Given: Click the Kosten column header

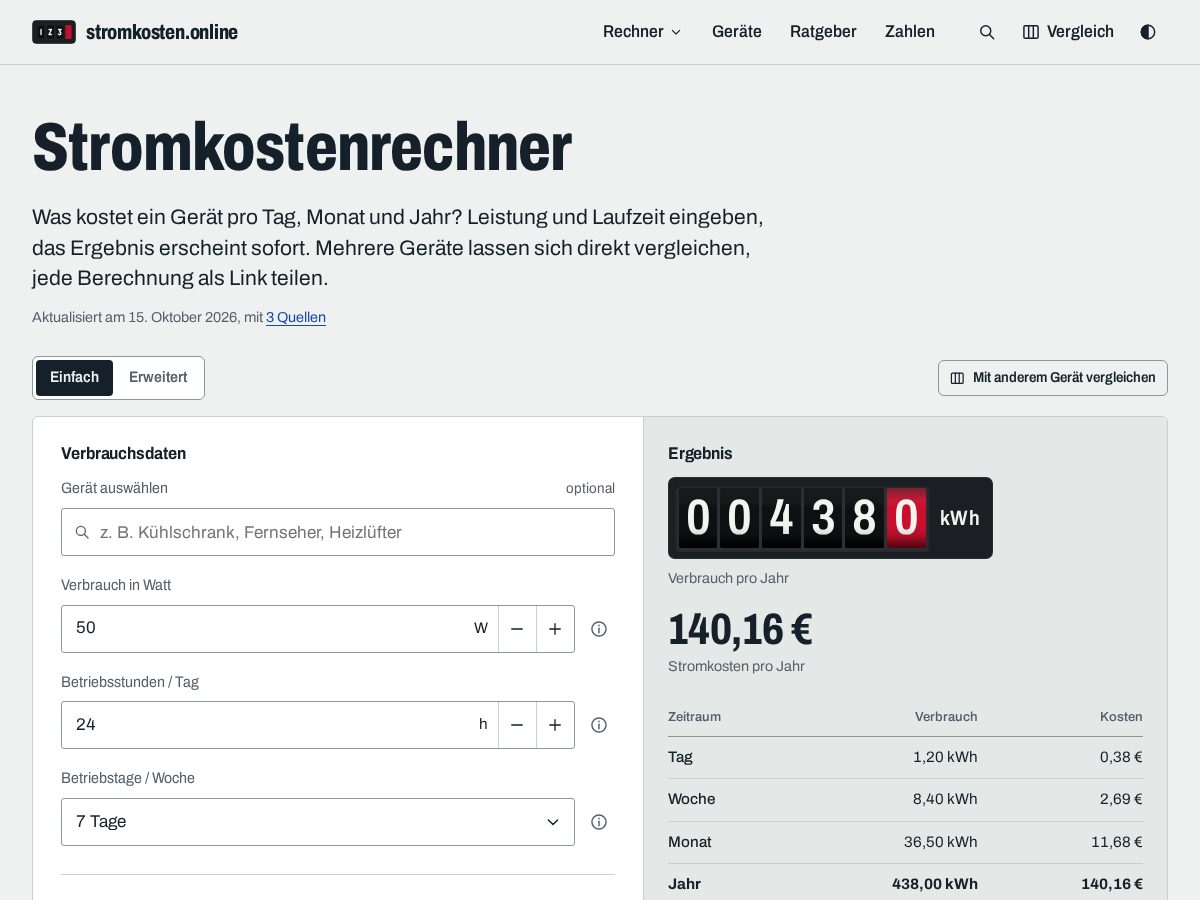Looking at the screenshot, I should pos(1121,717).
